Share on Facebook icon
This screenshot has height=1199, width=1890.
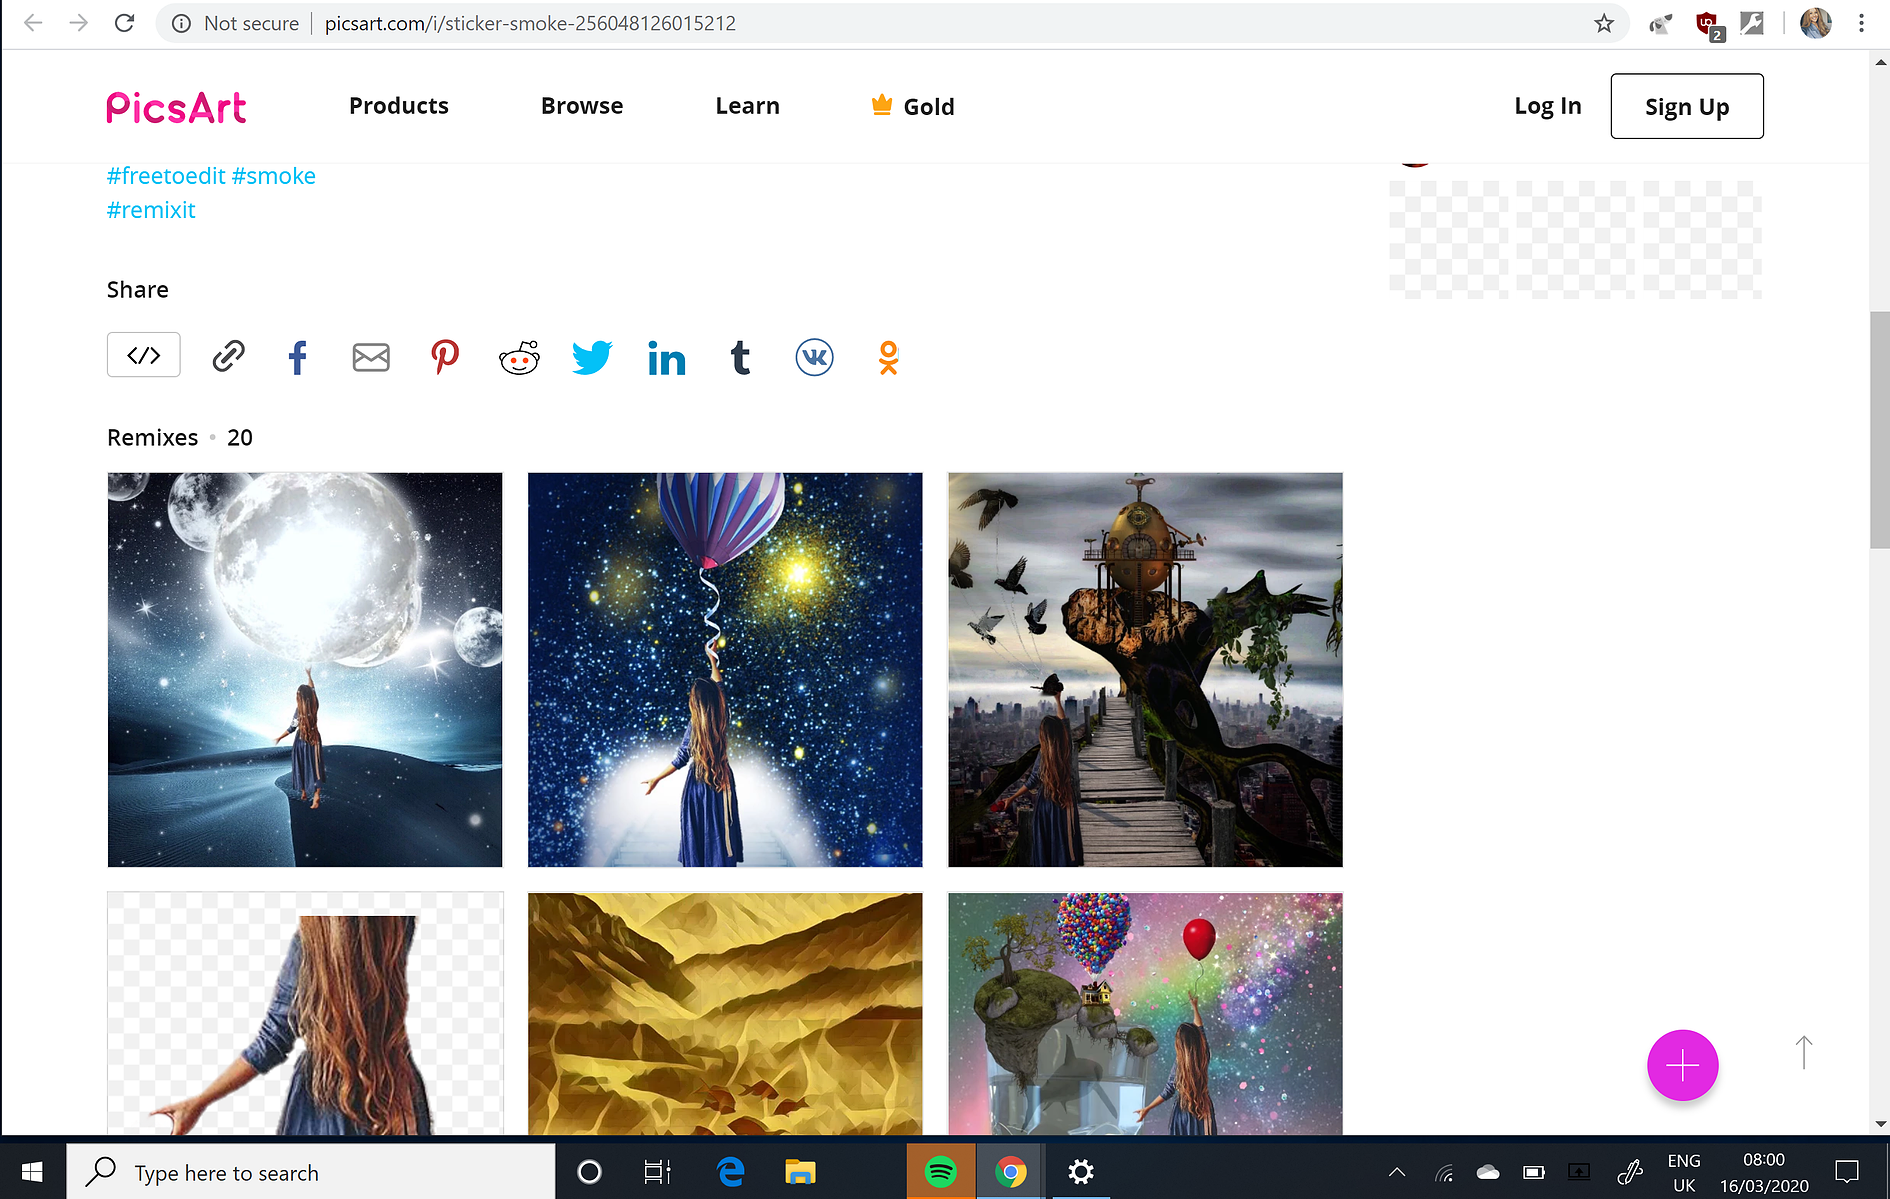(297, 357)
